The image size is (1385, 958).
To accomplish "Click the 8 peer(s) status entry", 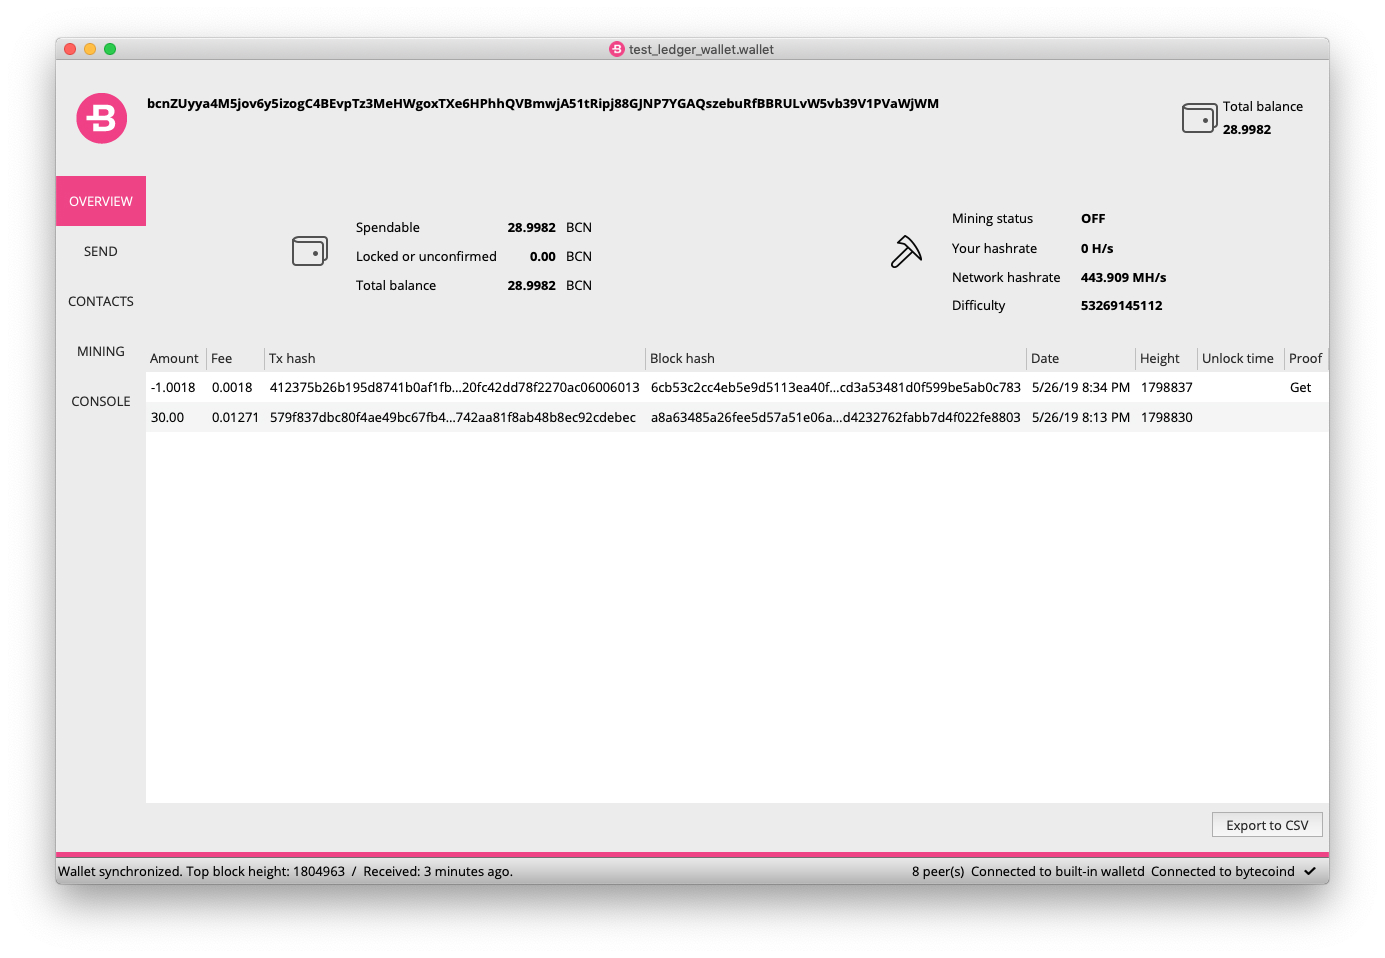I will point(938,872).
